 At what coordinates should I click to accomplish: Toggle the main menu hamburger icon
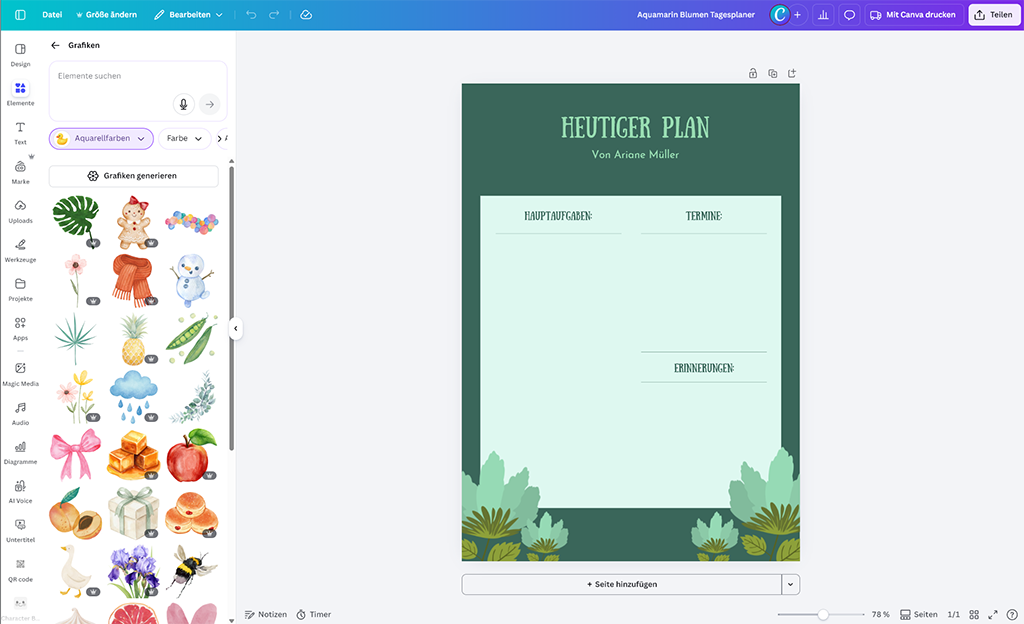[x=20, y=14]
